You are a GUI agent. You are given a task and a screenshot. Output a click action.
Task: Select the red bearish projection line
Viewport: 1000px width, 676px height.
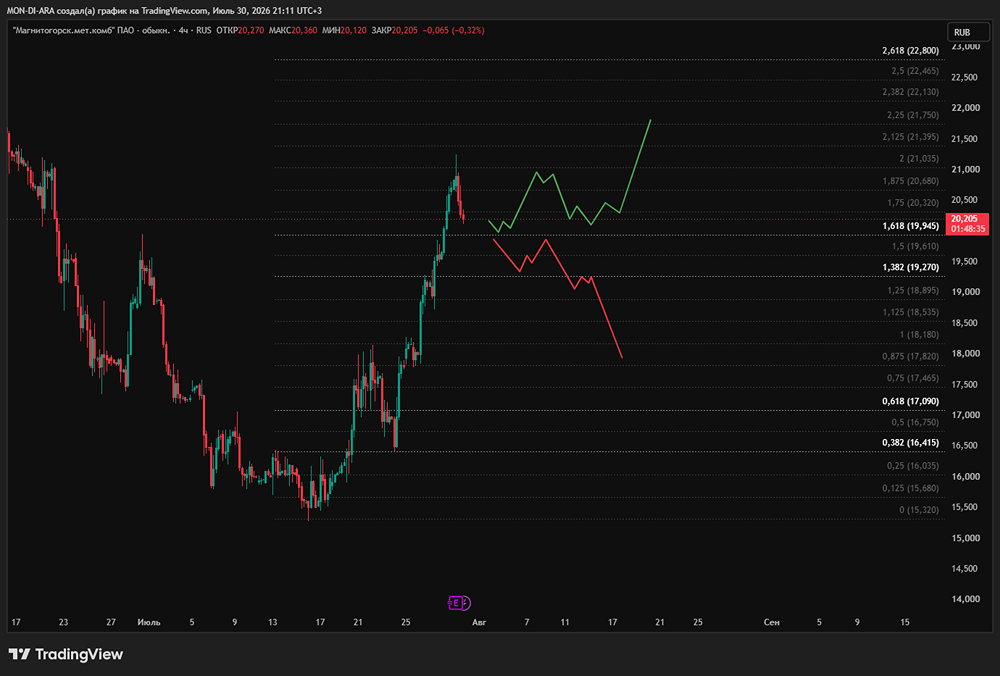coord(557,297)
